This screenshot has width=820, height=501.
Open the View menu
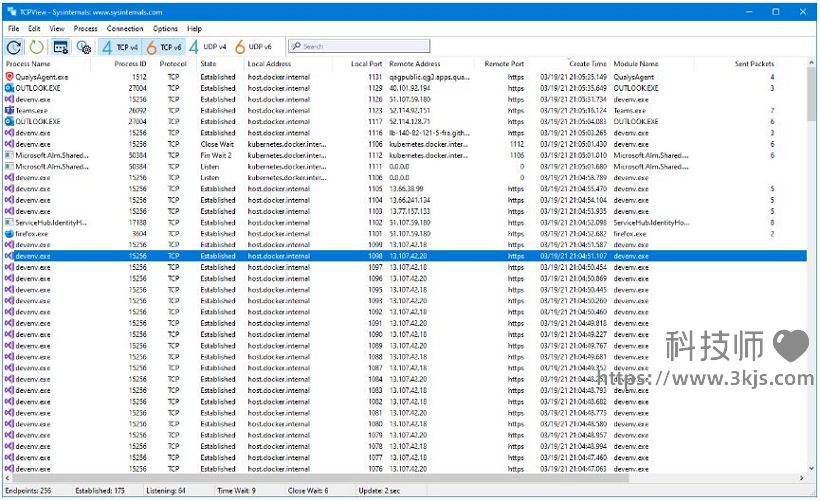(57, 29)
